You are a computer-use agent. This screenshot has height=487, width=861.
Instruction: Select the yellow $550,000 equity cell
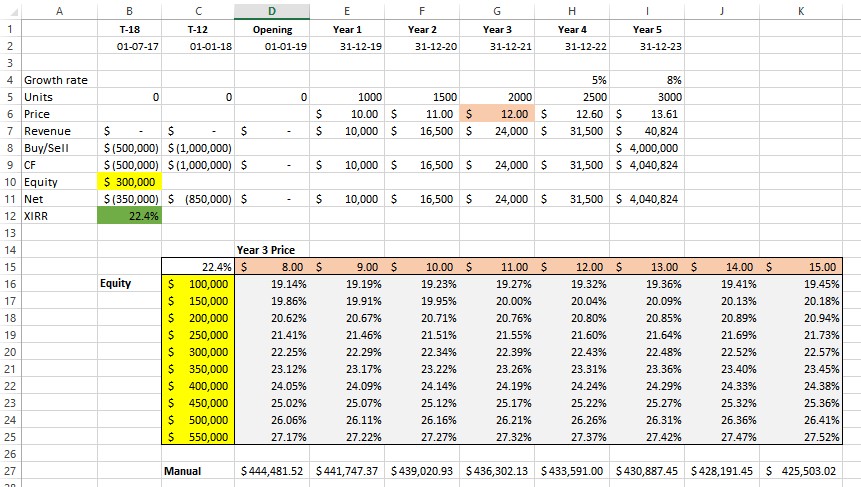(x=198, y=436)
